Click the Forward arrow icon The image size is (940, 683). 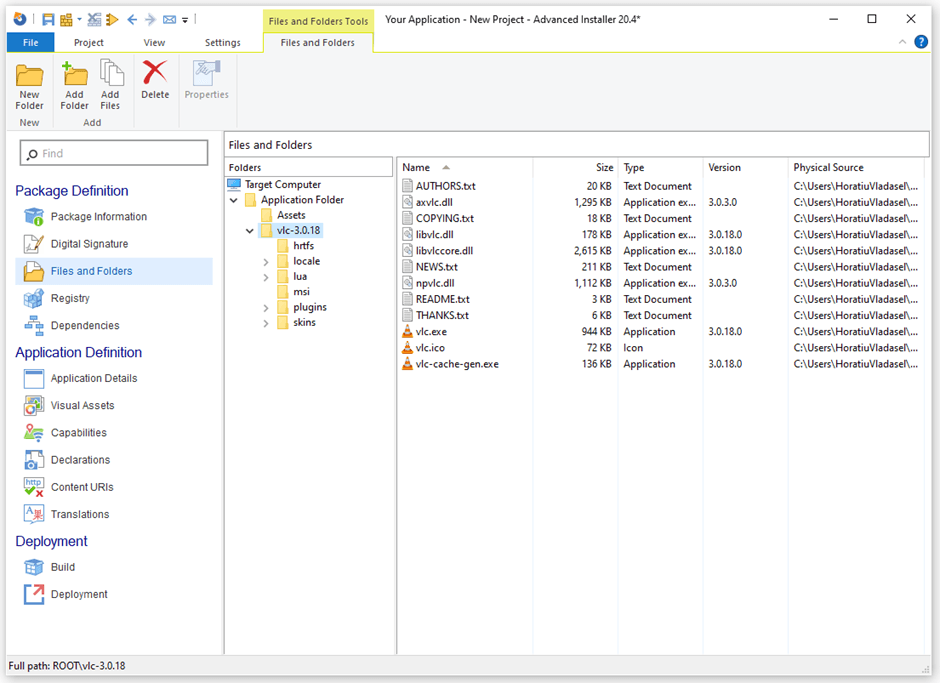150,20
